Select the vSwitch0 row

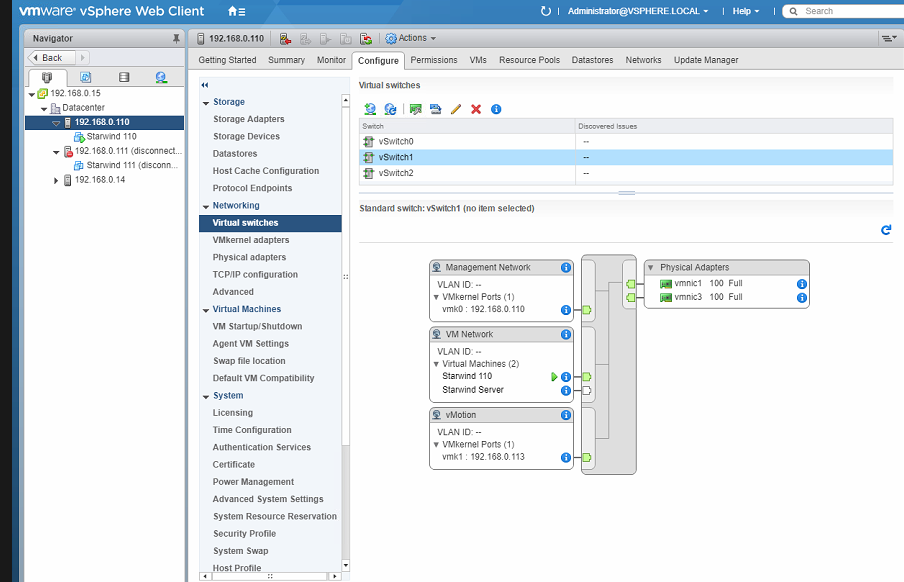click(626, 141)
